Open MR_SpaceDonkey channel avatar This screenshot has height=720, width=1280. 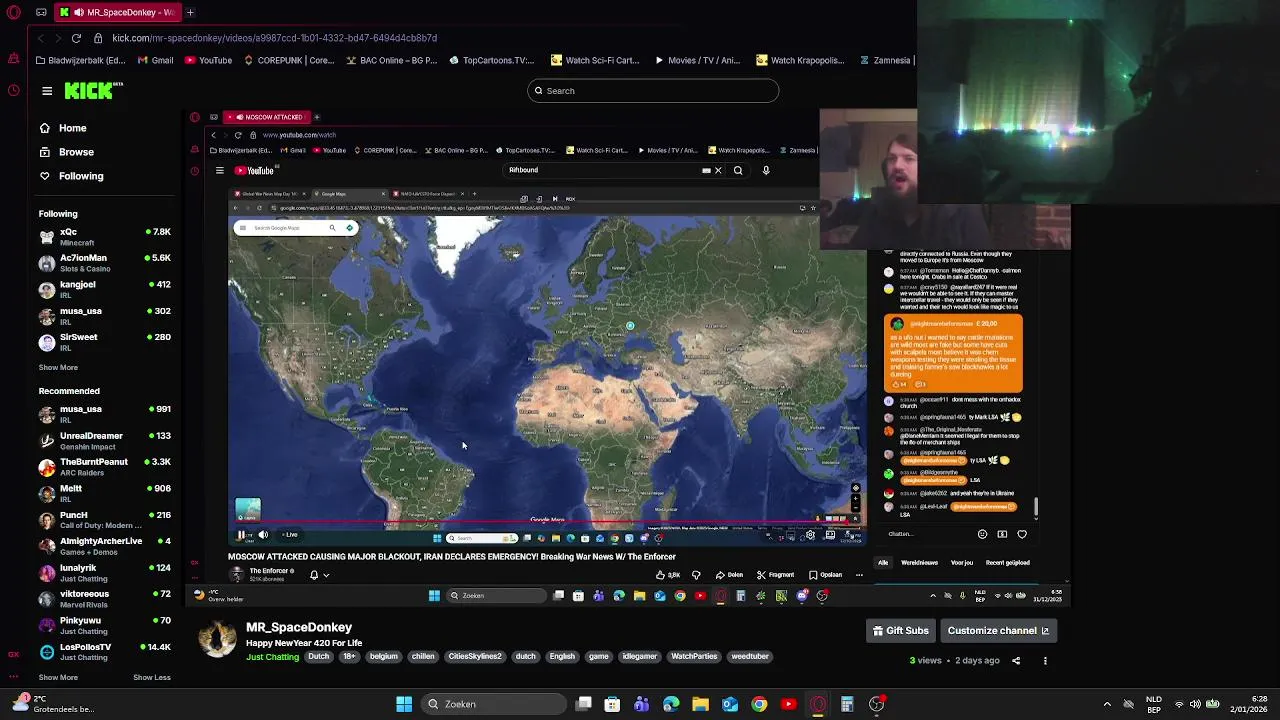pos(217,639)
